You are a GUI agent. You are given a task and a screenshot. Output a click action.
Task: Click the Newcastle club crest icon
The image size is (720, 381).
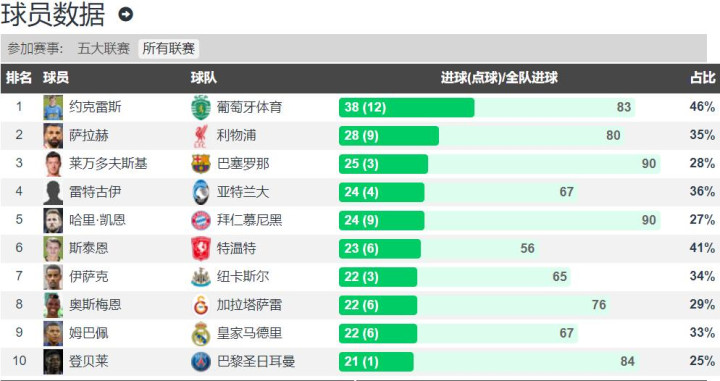[x=201, y=277]
